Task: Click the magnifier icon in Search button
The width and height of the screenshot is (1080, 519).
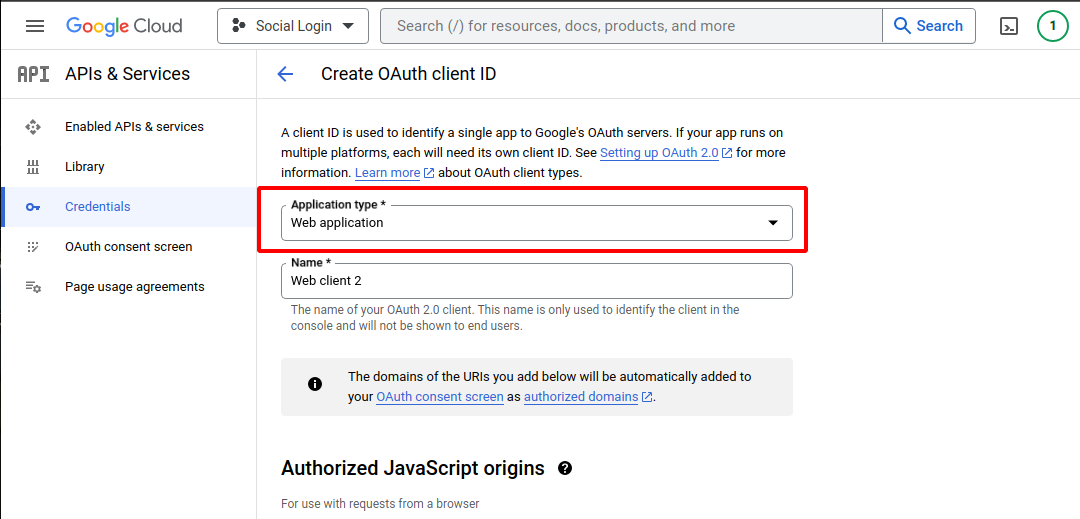Action: (902, 26)
